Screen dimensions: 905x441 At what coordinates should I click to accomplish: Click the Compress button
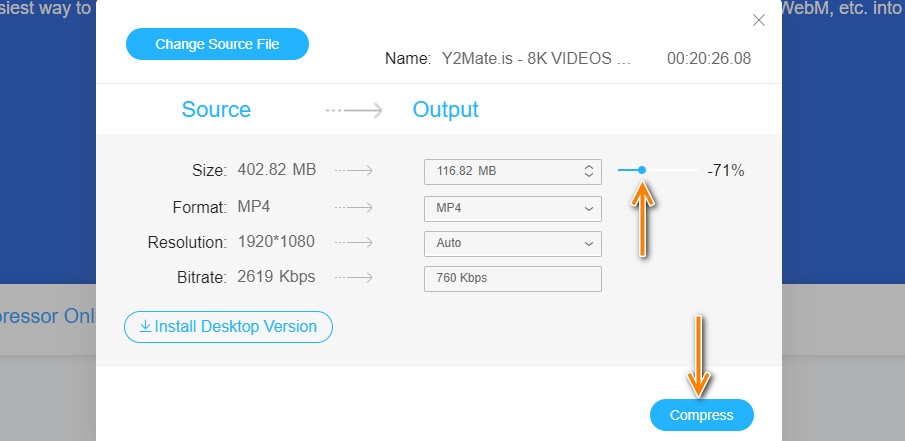701,415
